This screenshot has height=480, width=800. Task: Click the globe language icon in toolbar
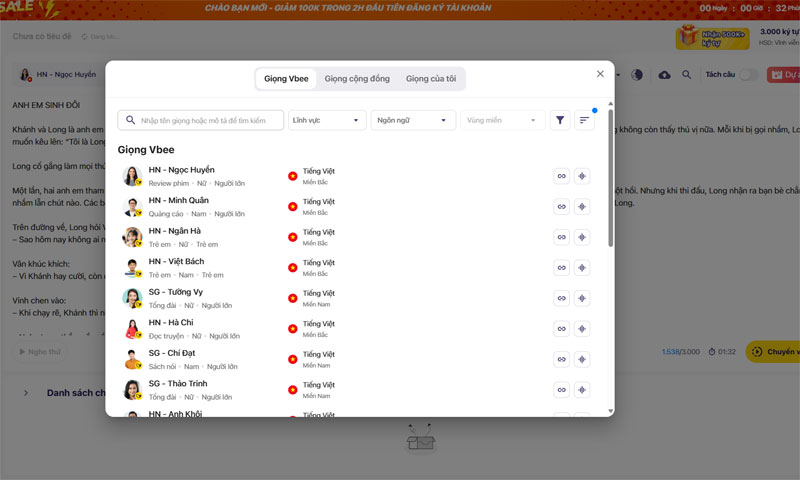tap(639, 75)
